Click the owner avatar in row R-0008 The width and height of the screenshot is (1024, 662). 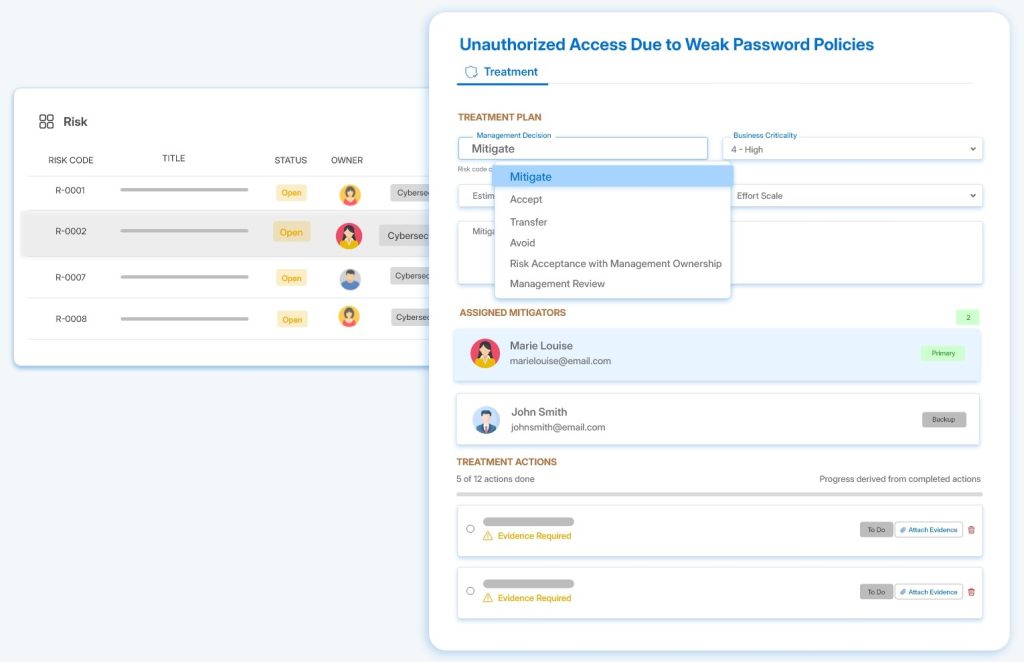(x=349, y=317)
